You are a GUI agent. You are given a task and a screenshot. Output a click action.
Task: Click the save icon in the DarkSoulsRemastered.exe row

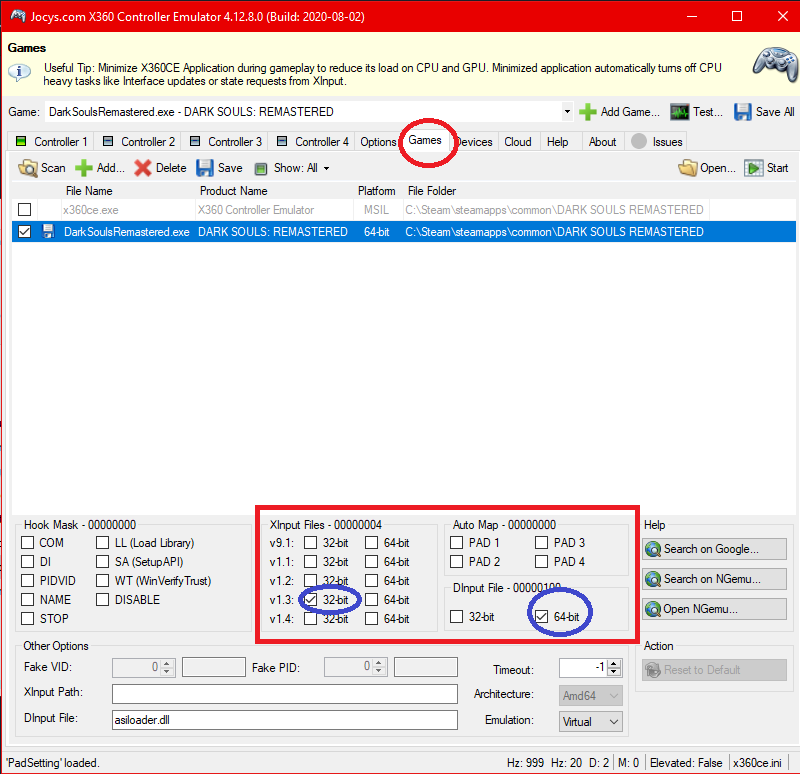[x=48, y=231]
